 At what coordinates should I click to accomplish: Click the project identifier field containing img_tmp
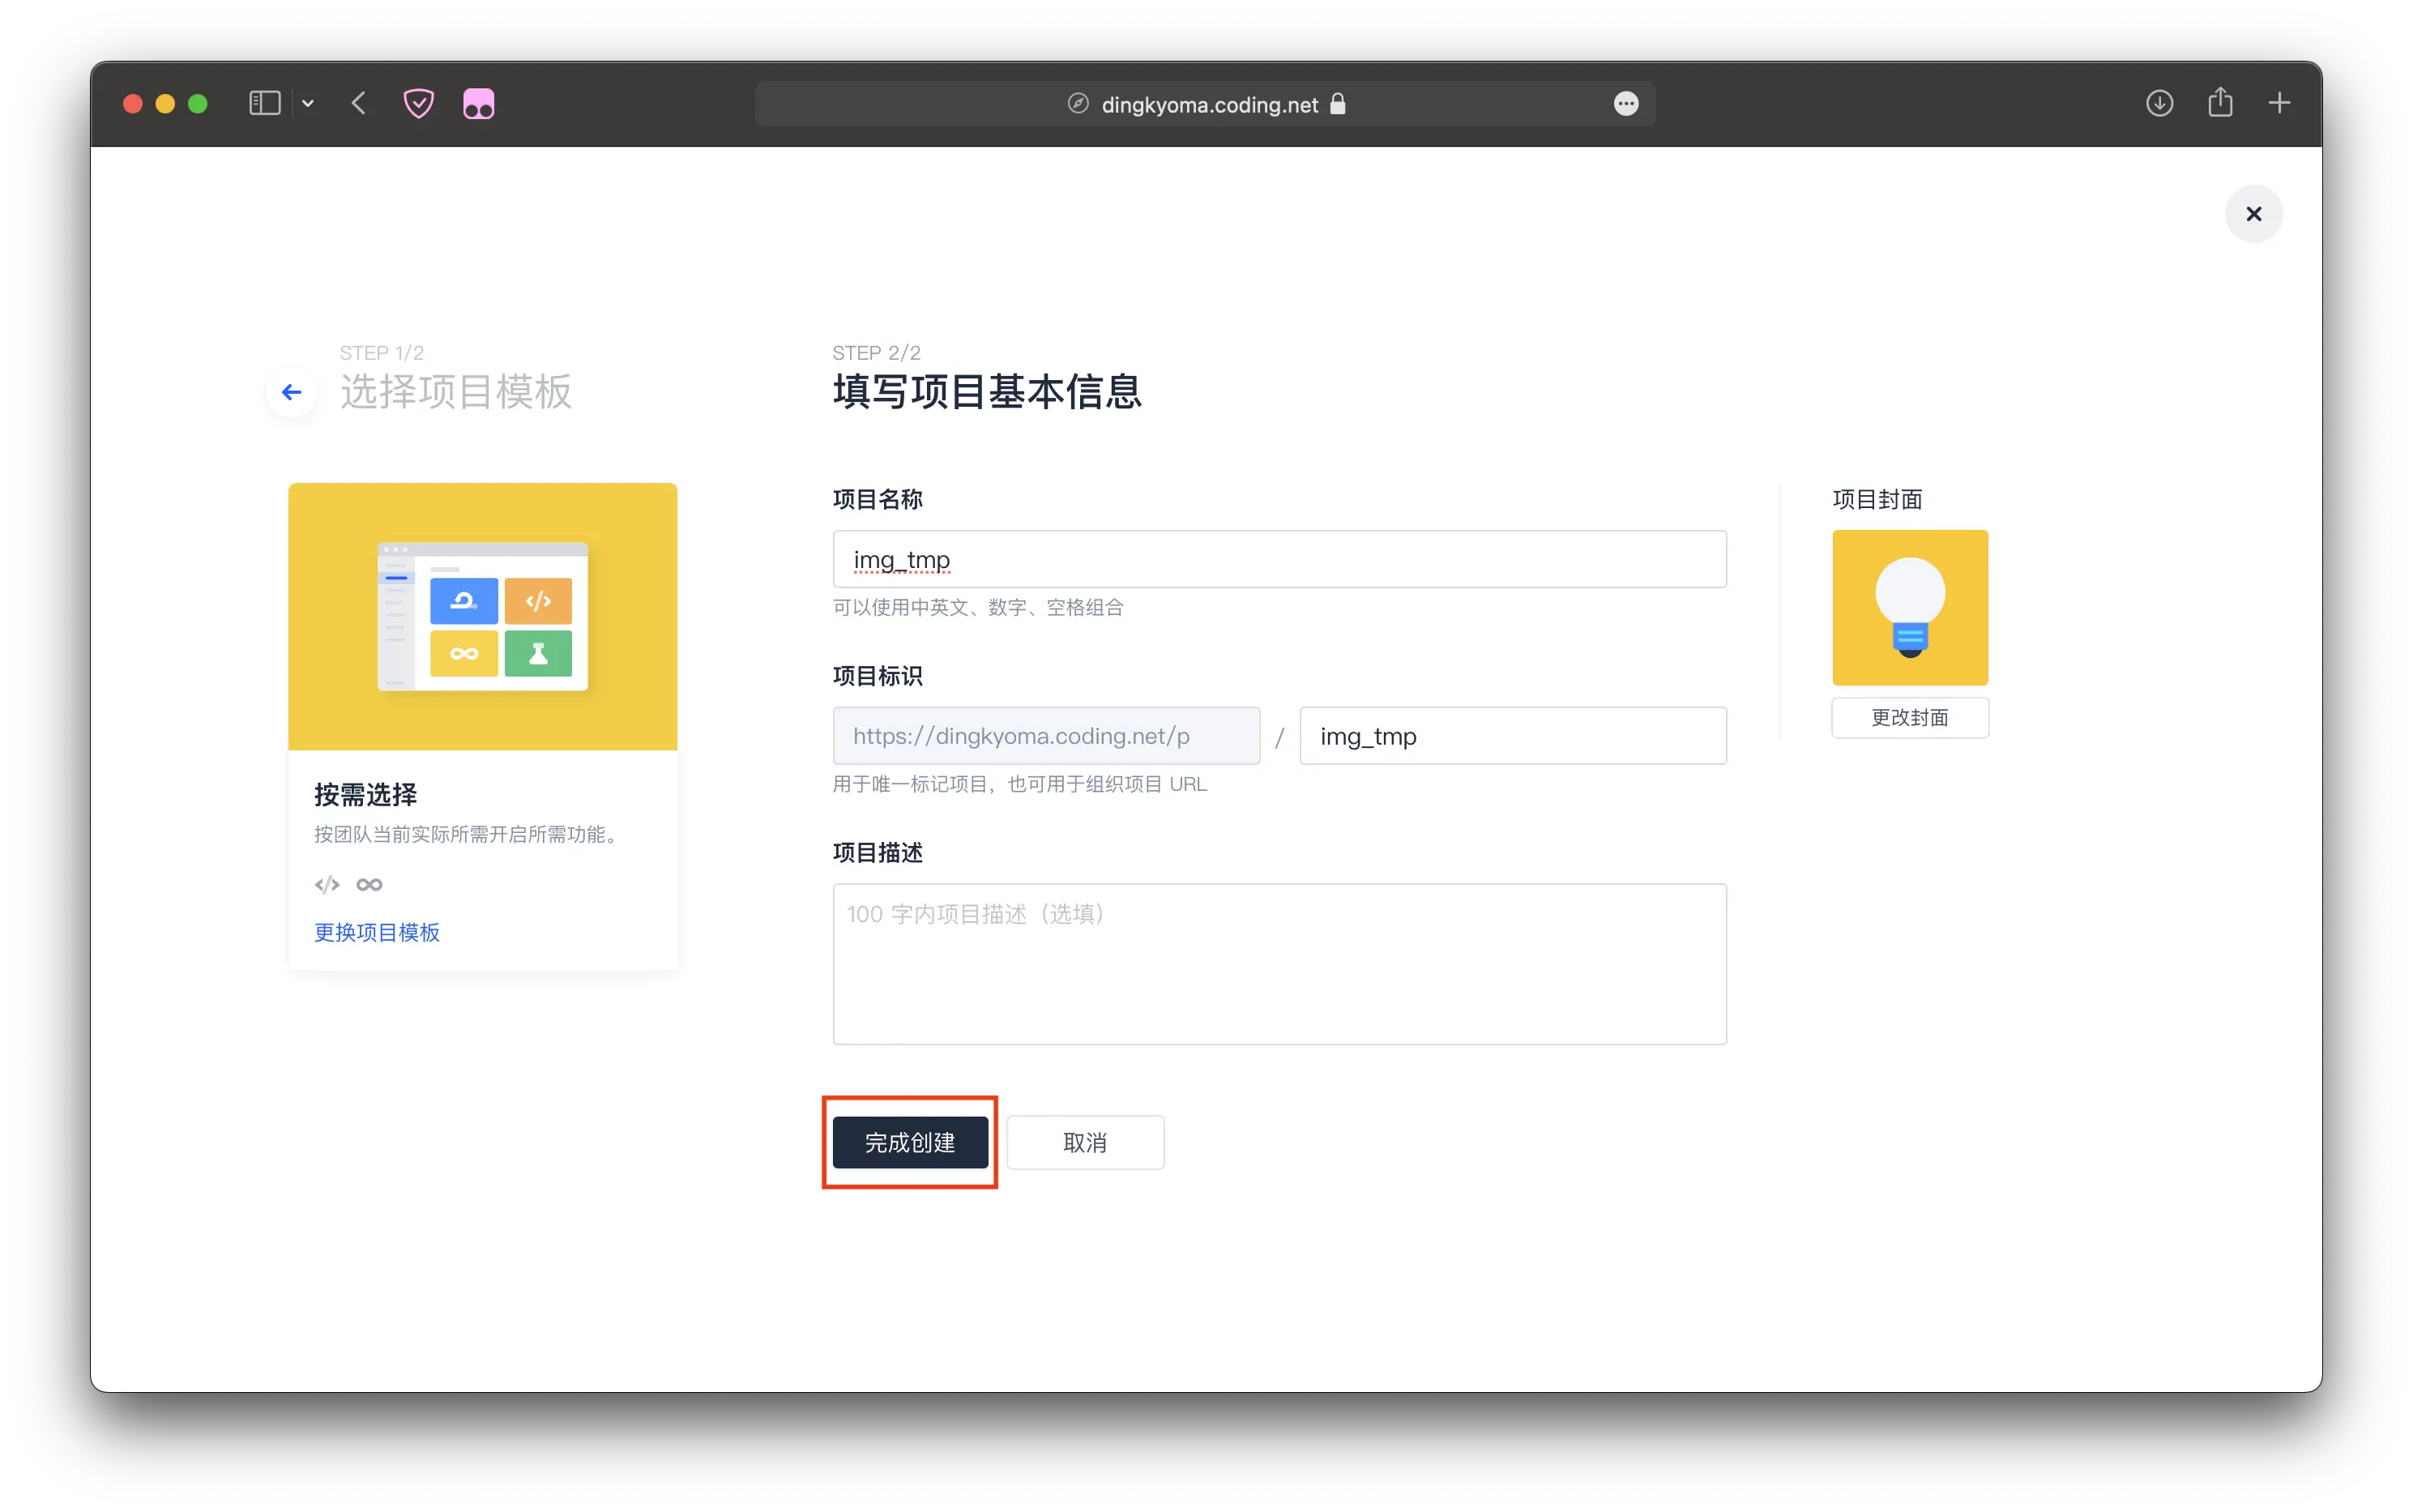[x=1512, y=736]
